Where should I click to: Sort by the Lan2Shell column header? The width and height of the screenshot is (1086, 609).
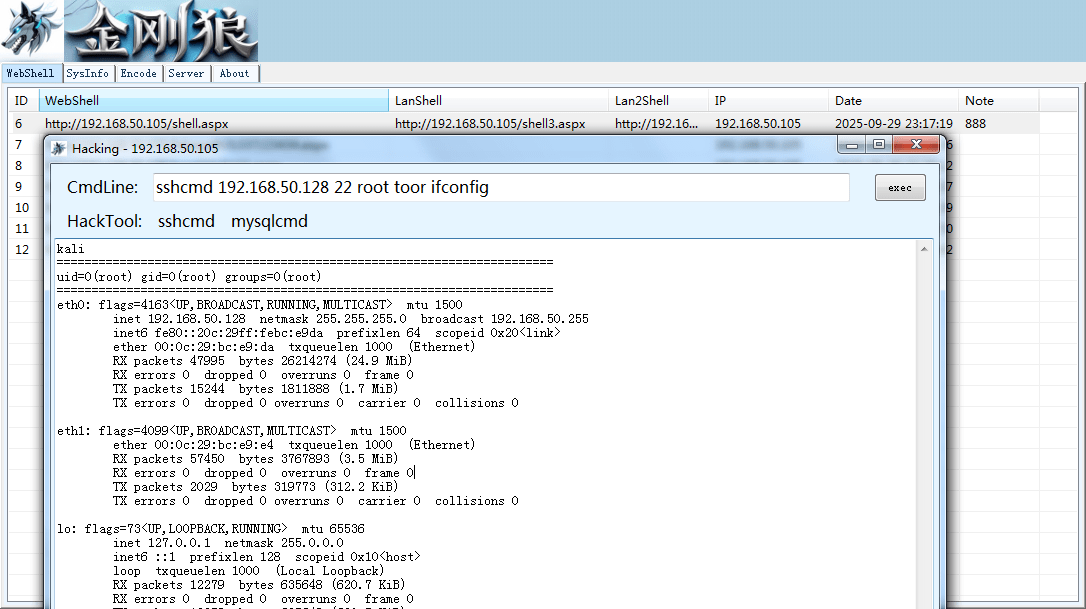click(x=659, y=100)
